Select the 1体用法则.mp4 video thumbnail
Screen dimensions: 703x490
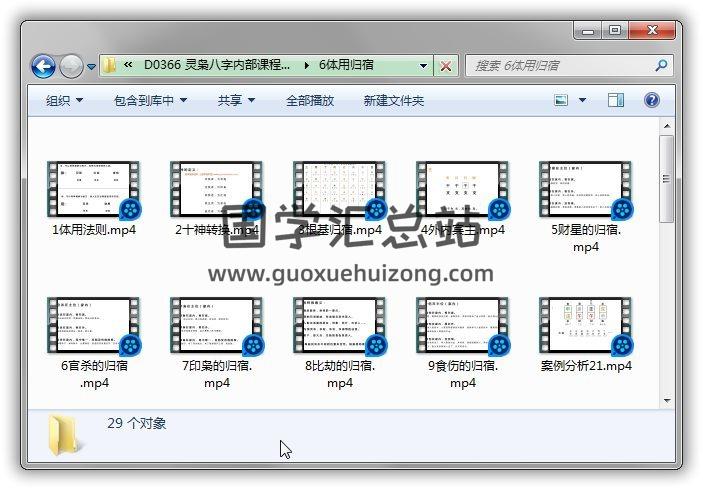[x=93, y=190]
